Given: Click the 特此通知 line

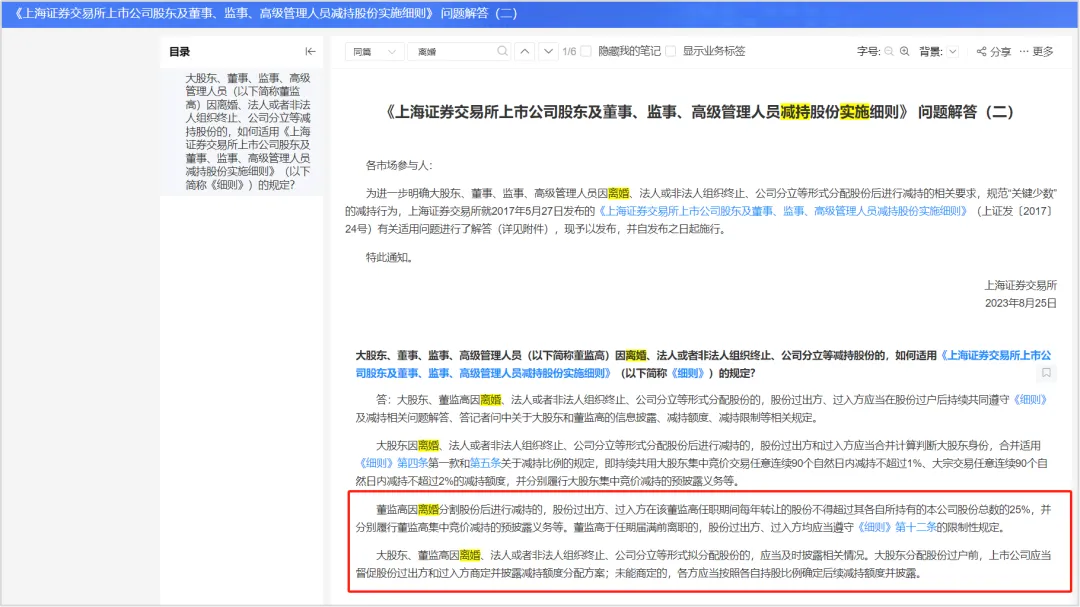Looking at the screenshot, I should click(389, 258).
